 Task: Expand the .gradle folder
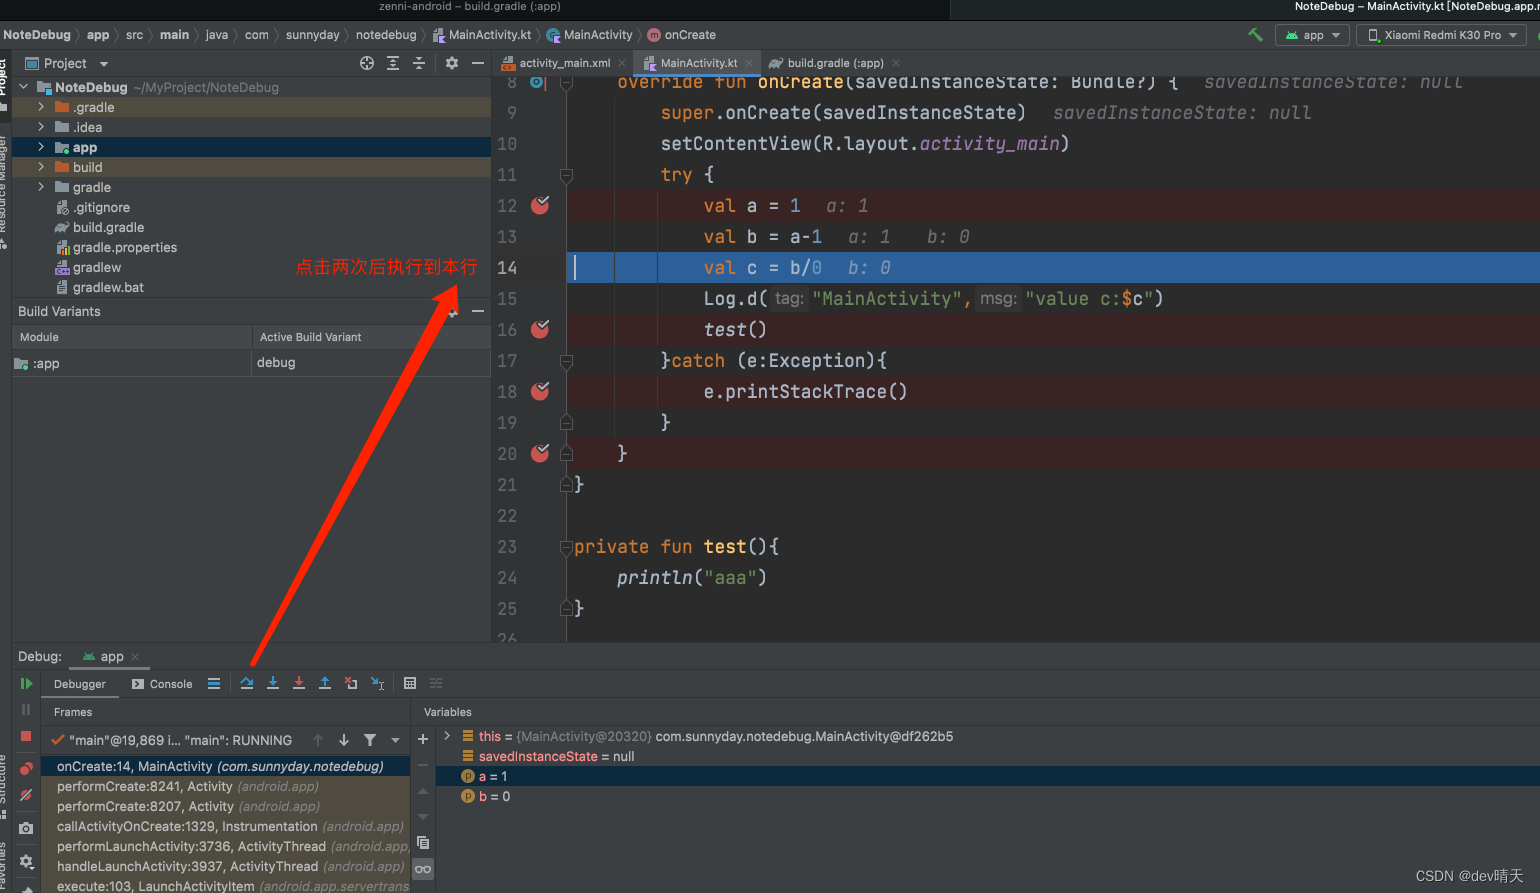click(41, 107)
